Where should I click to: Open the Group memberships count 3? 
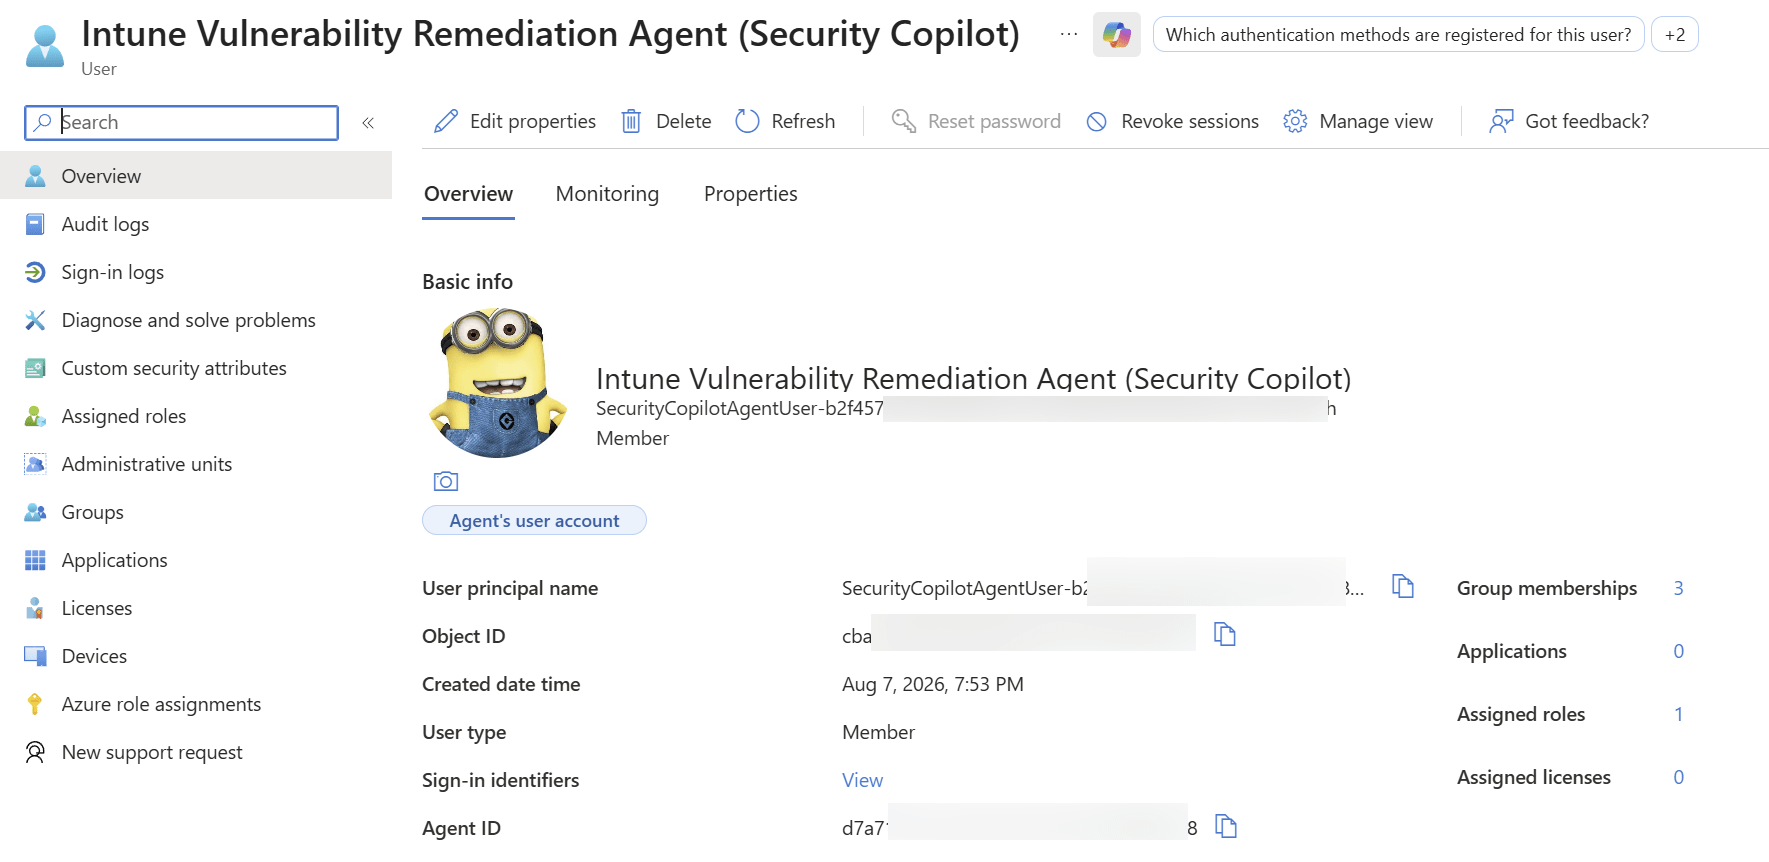point(1678,588)
